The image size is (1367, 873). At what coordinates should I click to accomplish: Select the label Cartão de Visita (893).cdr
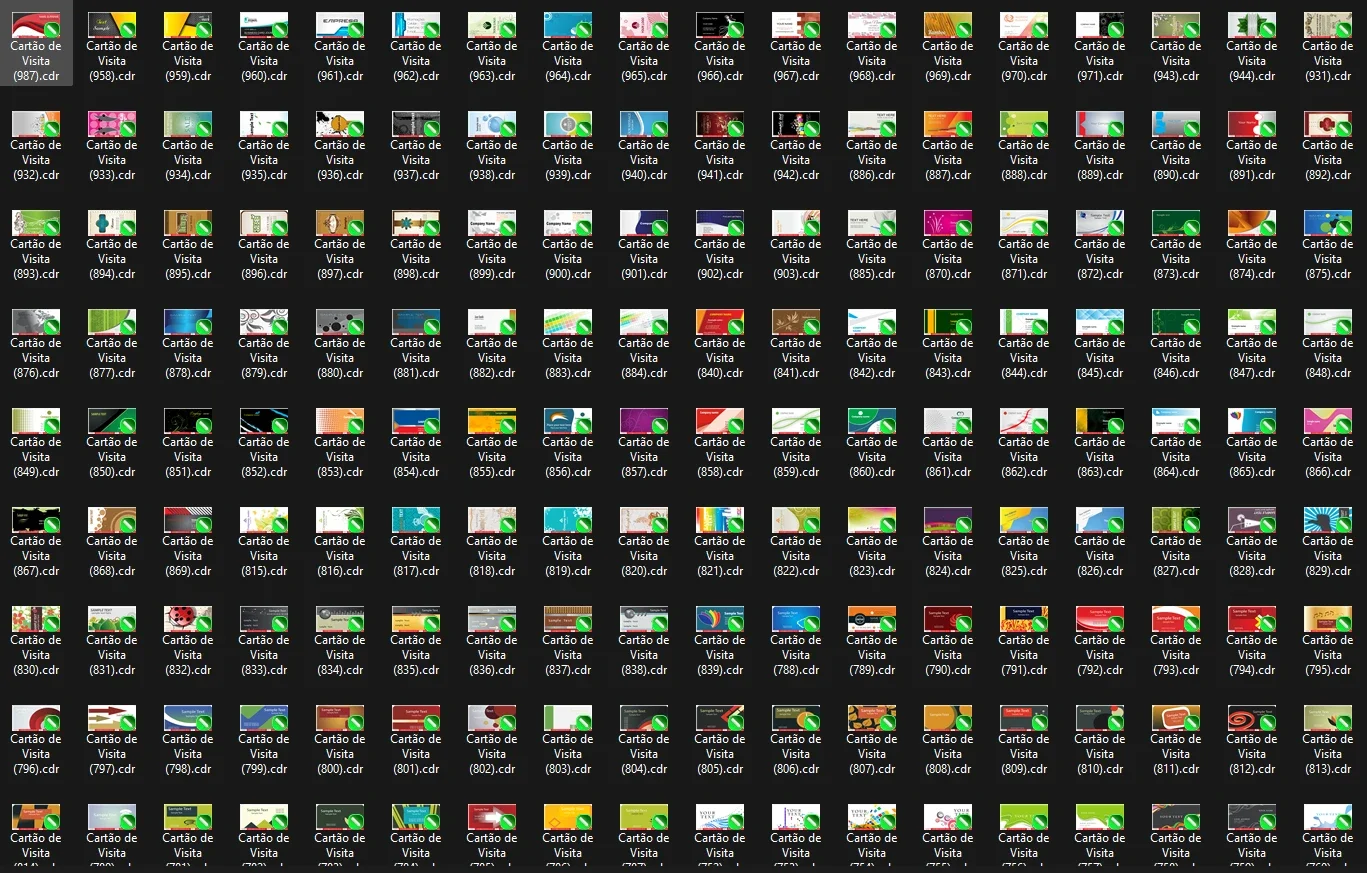pos(36,259)
